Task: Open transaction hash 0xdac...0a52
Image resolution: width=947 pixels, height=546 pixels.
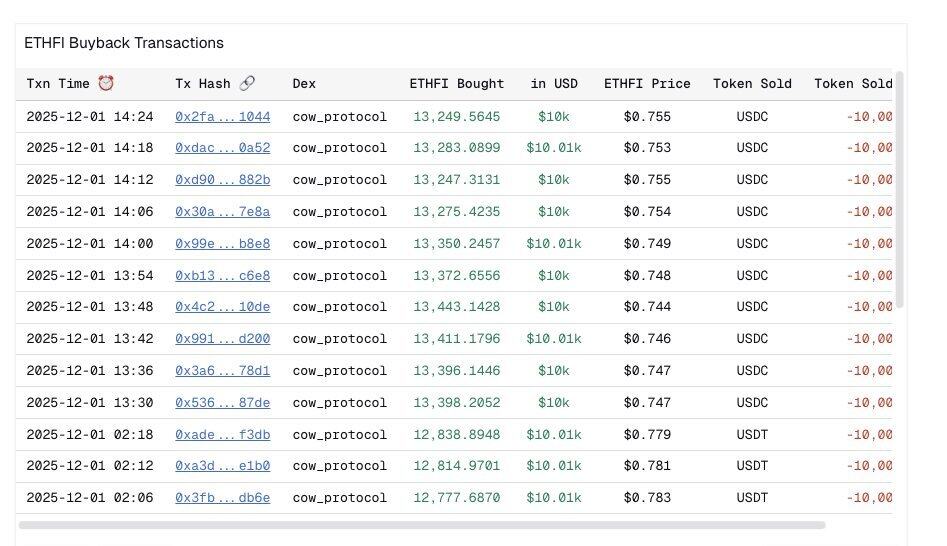Action: tap(222, 148)
